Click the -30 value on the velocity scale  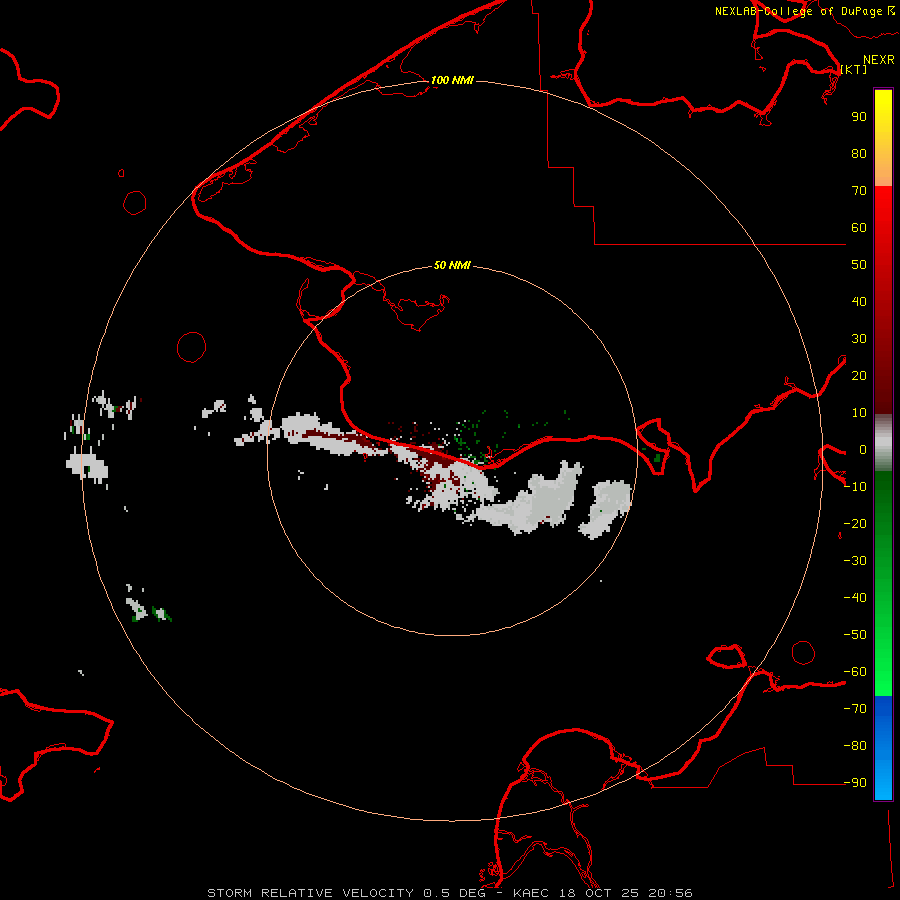[855, 561]
